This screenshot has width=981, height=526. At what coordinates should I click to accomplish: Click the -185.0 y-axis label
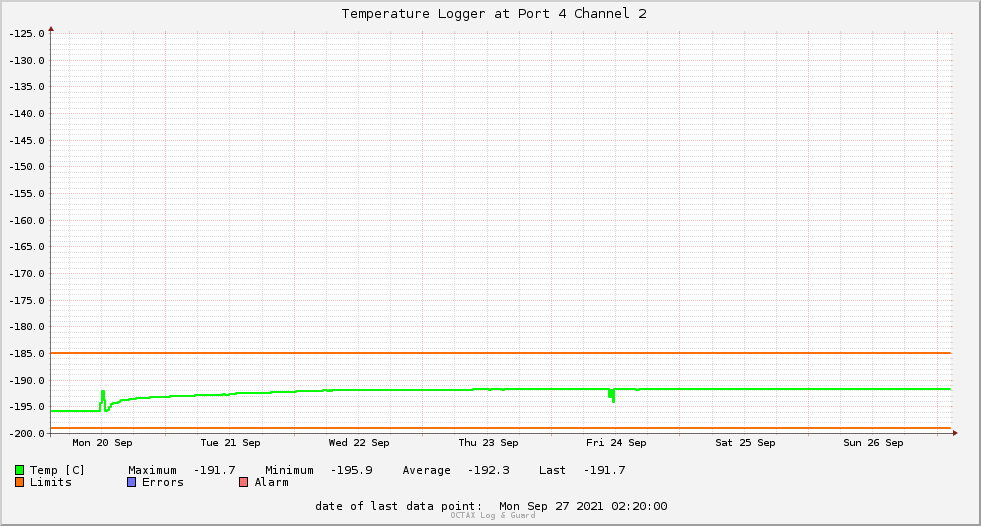(x=27, y=354)
